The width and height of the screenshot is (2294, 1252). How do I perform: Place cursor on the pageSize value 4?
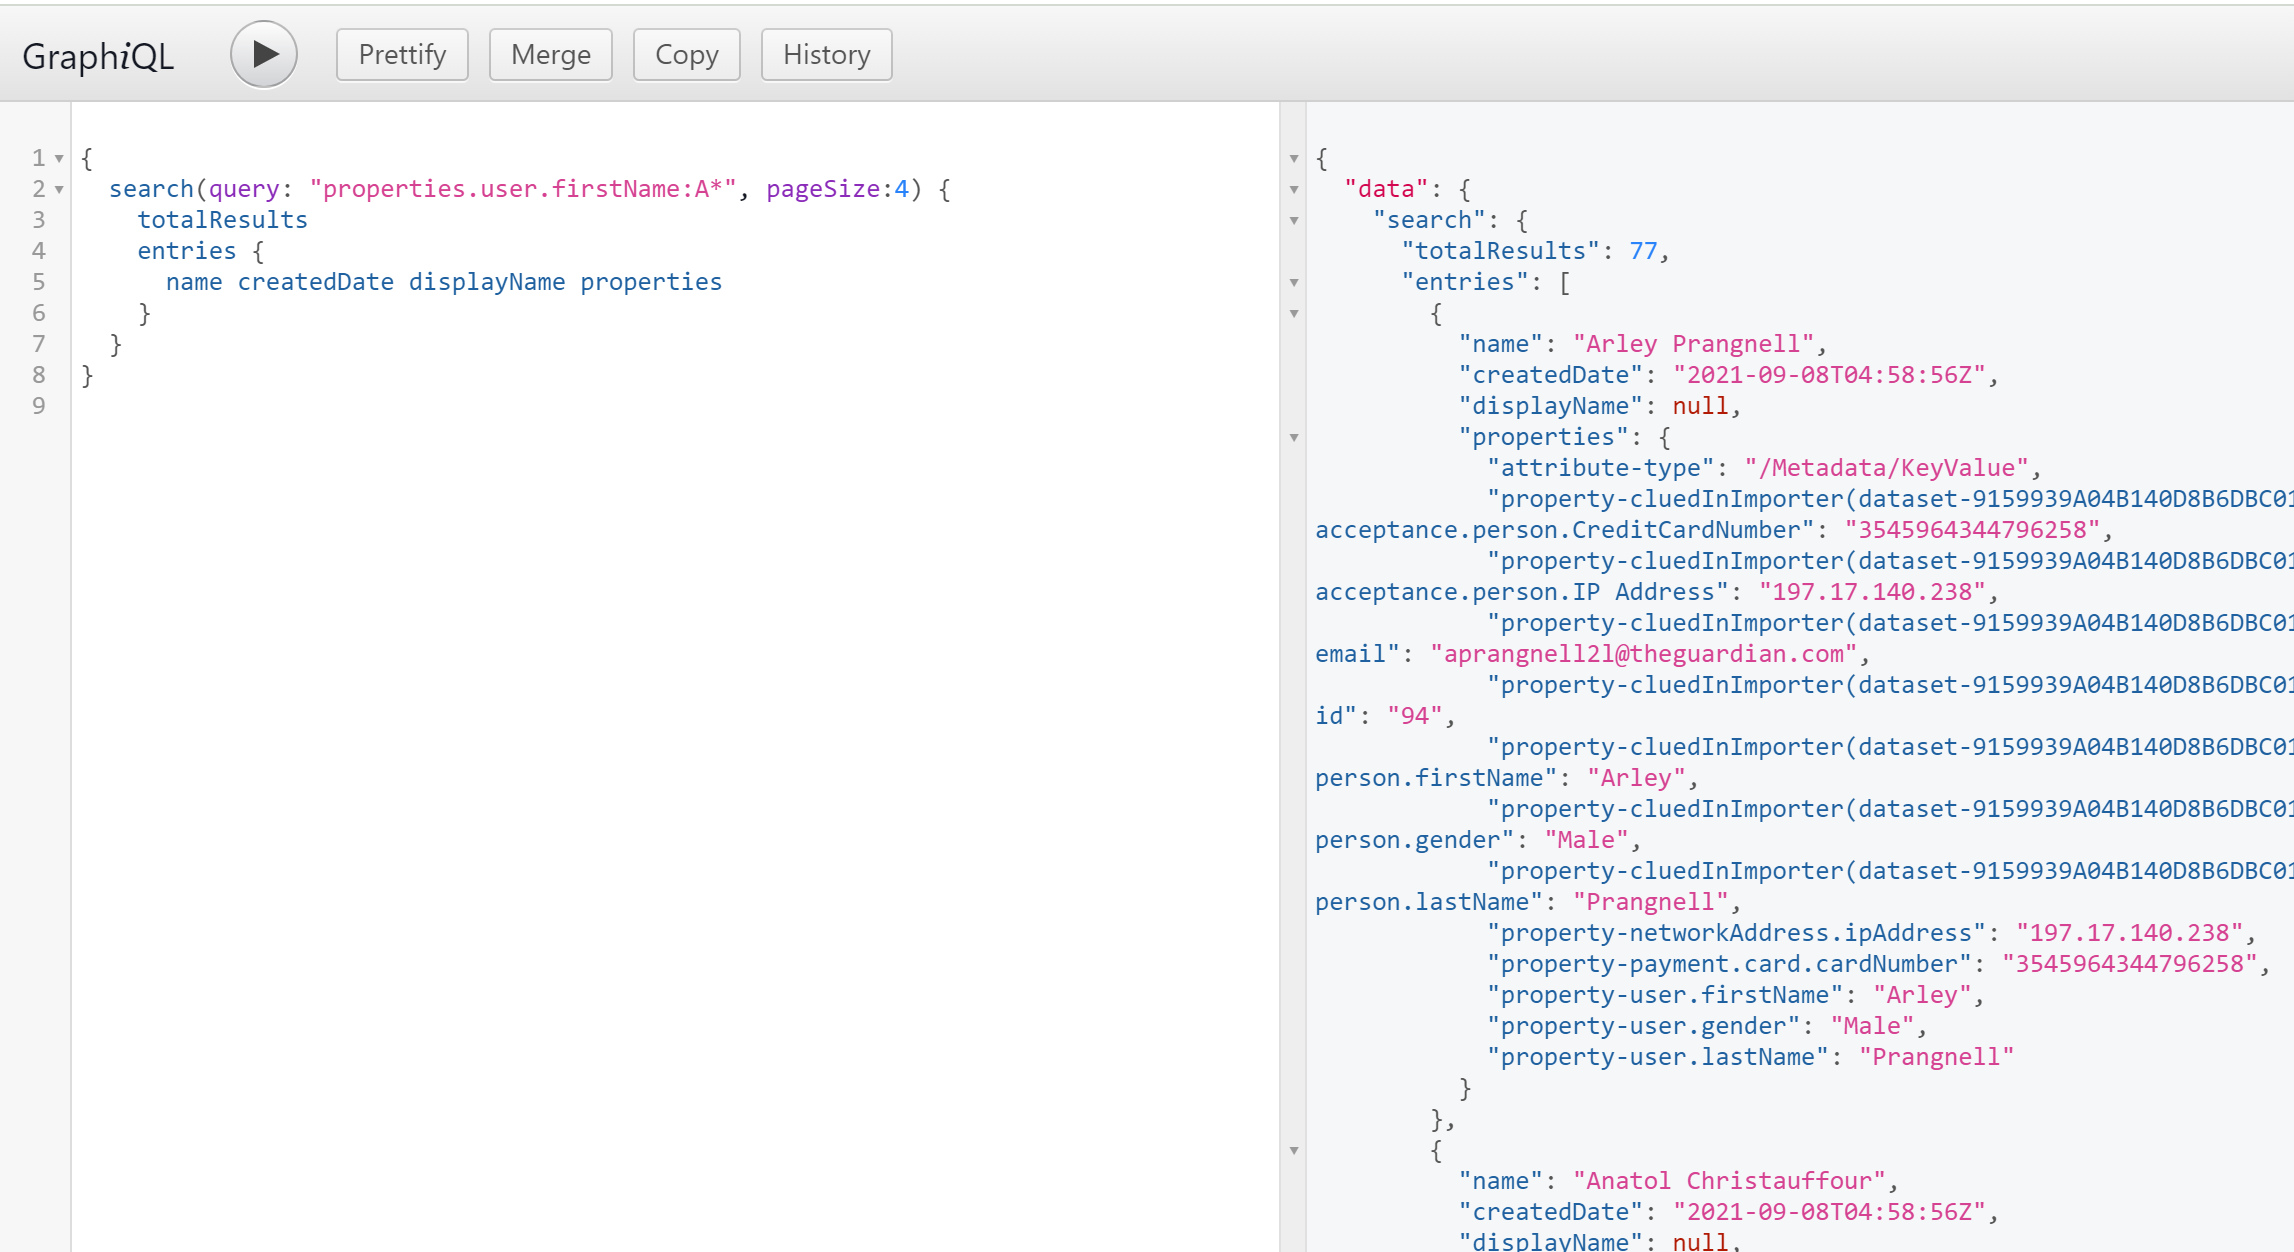tap(902, 189)
